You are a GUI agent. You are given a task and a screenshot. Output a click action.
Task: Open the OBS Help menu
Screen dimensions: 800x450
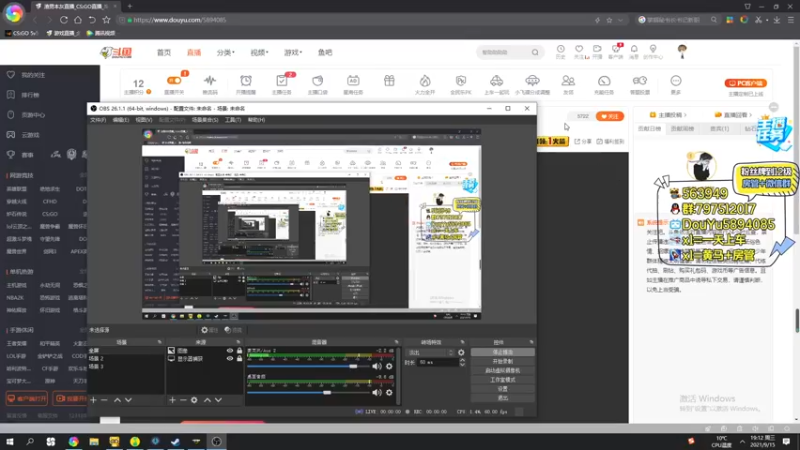click(x=256, y=120)
